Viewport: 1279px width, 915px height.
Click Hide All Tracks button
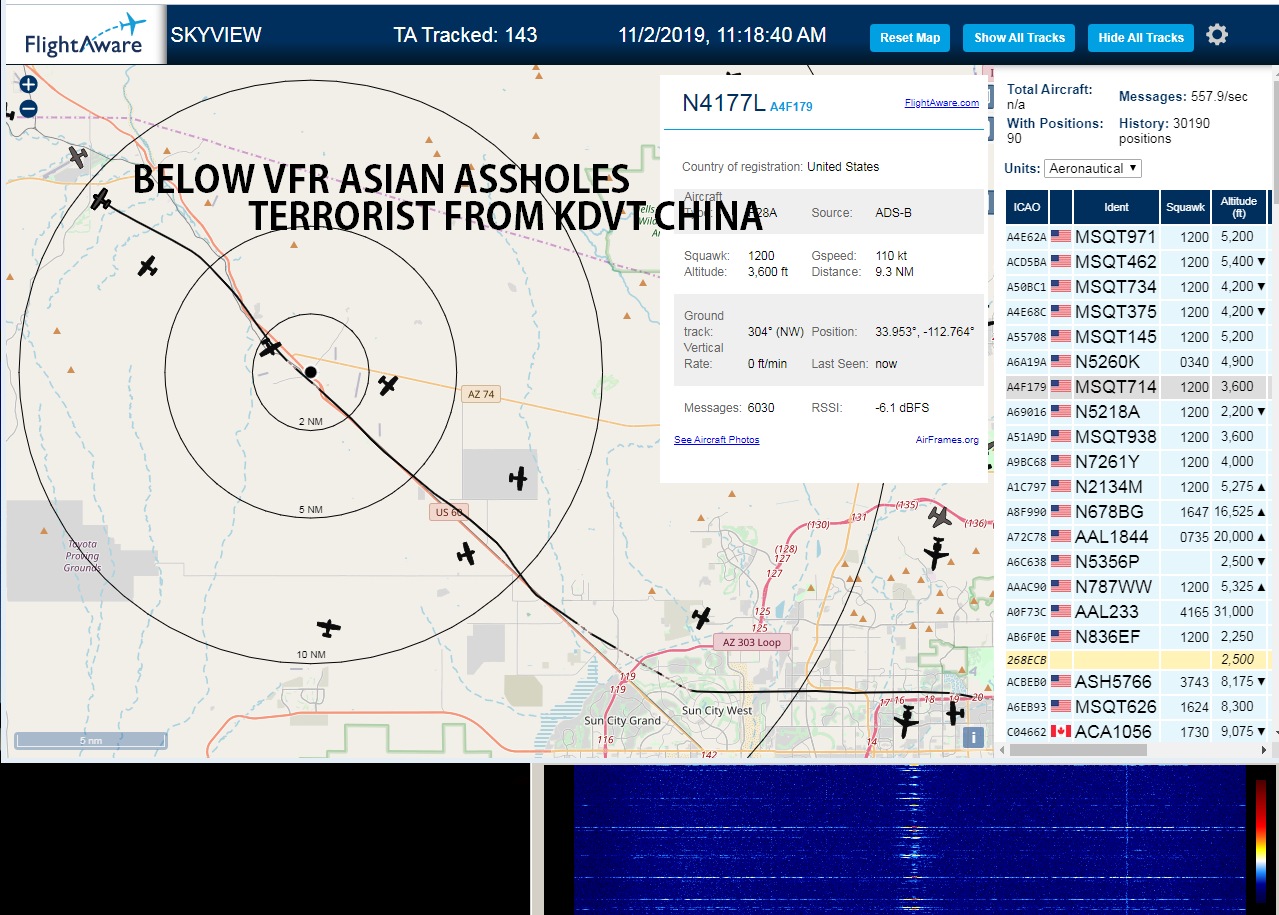click(x=1141, y=38)
